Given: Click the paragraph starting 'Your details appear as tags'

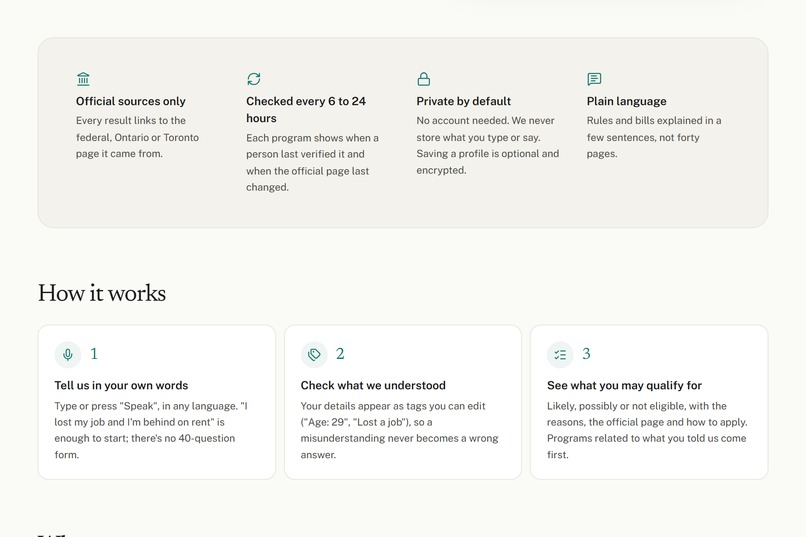Looking at the screenshot, I should point(399,430).
